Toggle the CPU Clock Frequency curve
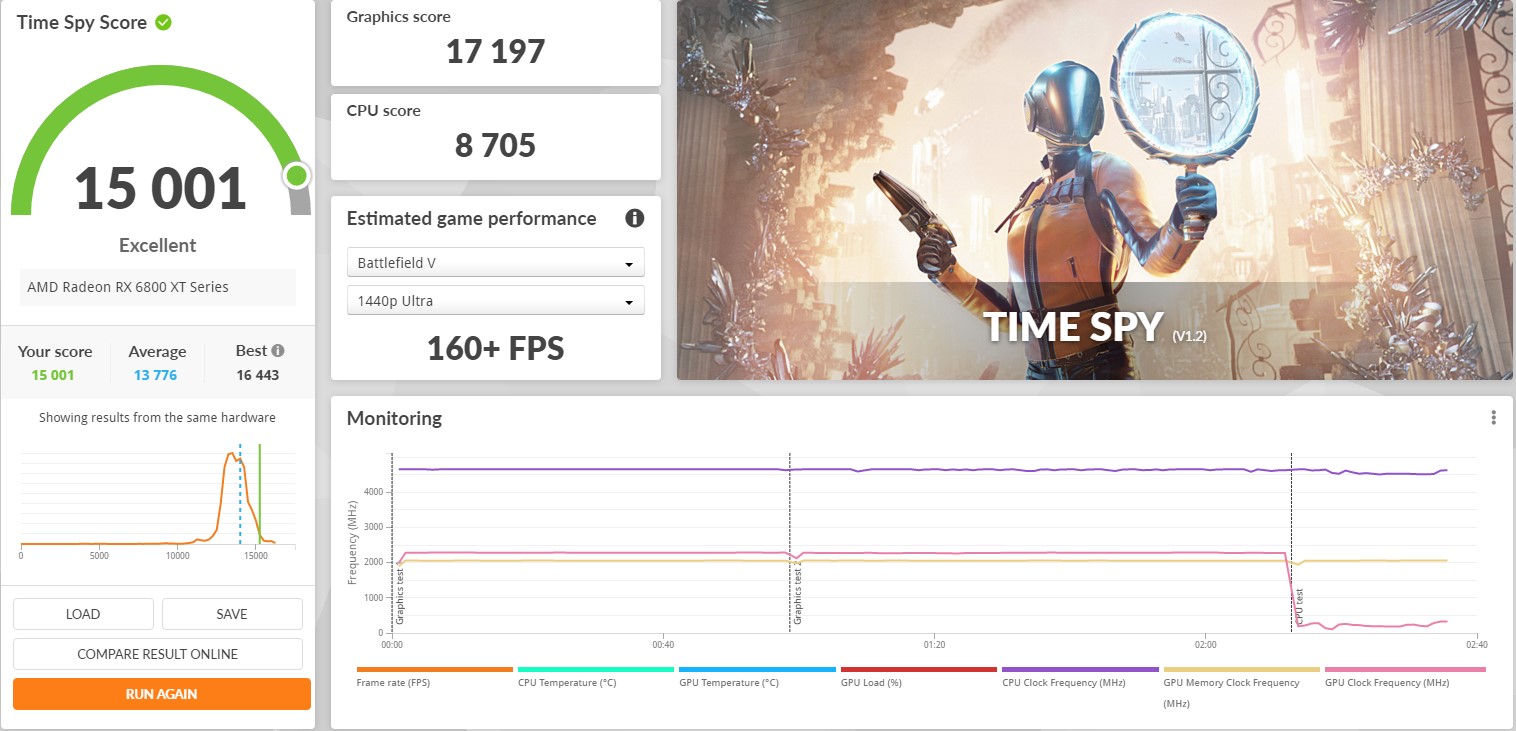The width and height of the screenshot is (1516, 731). coord(1079,669)
